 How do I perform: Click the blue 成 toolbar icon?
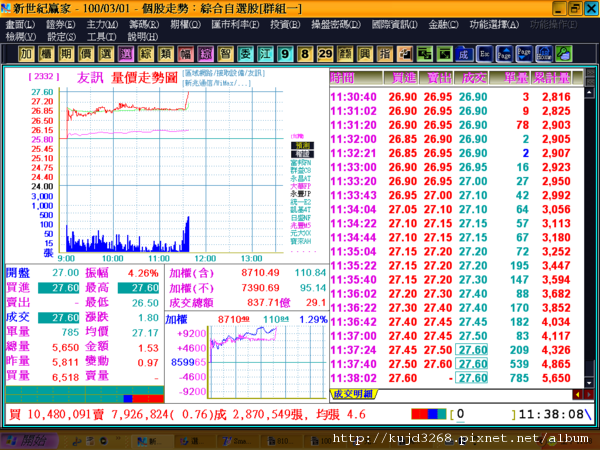click(464, 54)
